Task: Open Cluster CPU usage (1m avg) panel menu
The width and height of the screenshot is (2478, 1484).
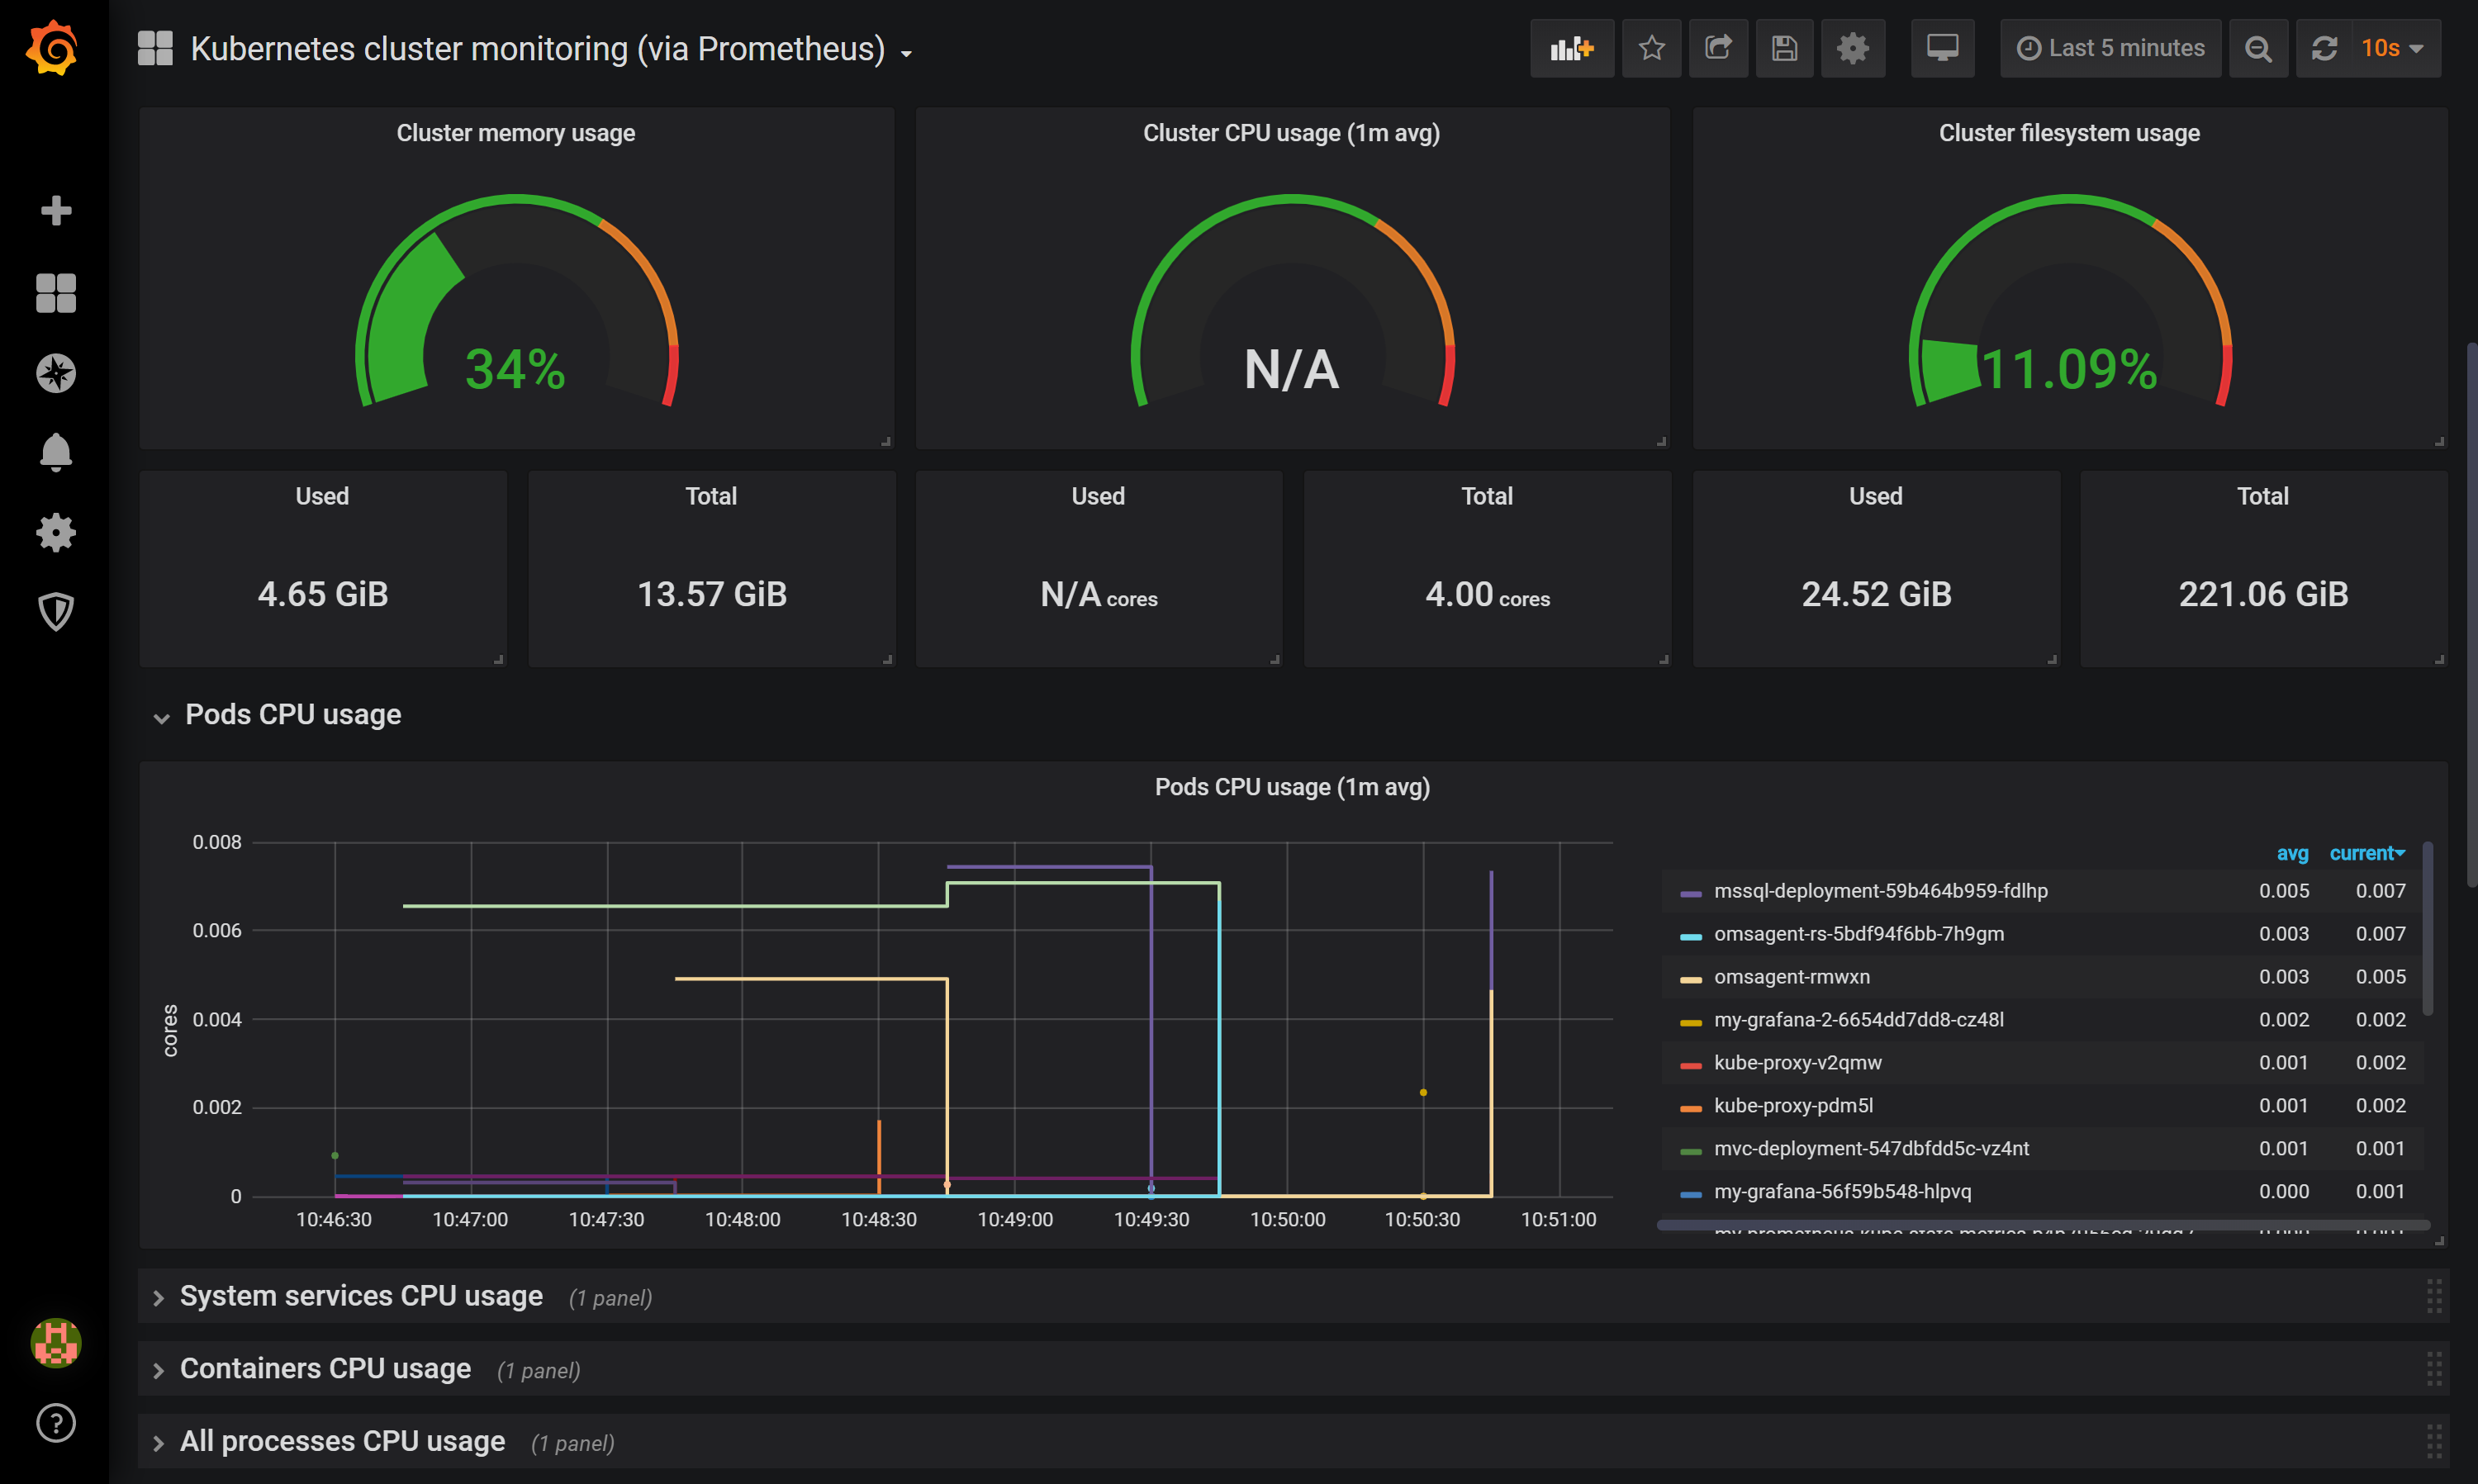Action: tap(1292, 133)
